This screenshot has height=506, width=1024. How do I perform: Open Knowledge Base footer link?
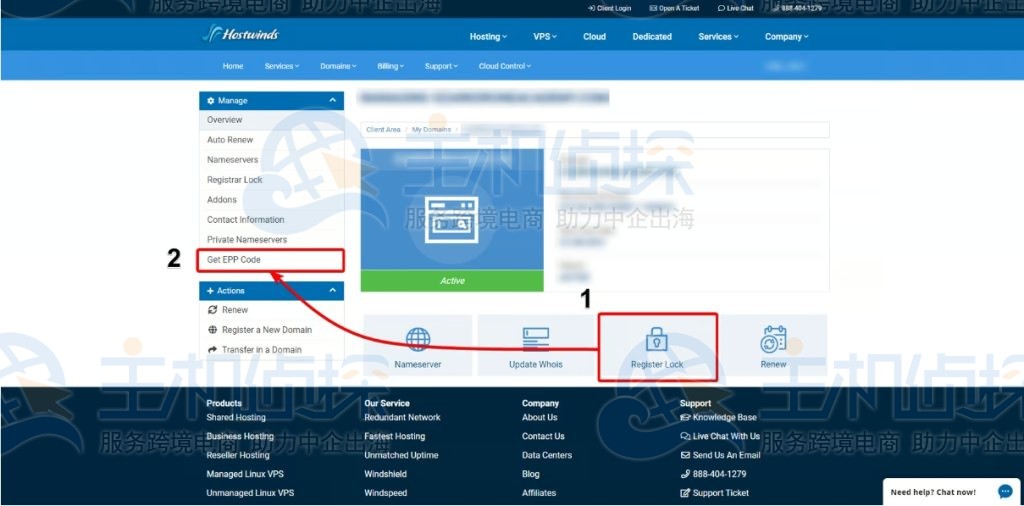(718, 417)
